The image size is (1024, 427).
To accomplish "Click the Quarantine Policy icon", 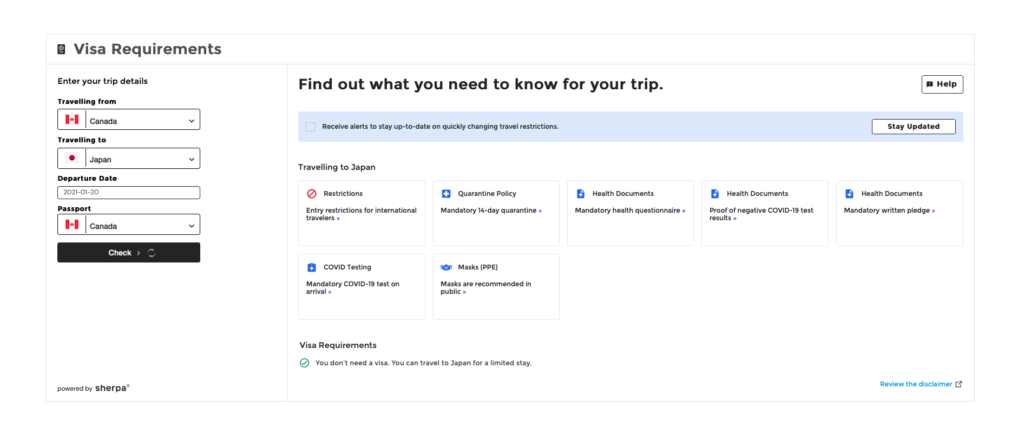I will (446, 193).
